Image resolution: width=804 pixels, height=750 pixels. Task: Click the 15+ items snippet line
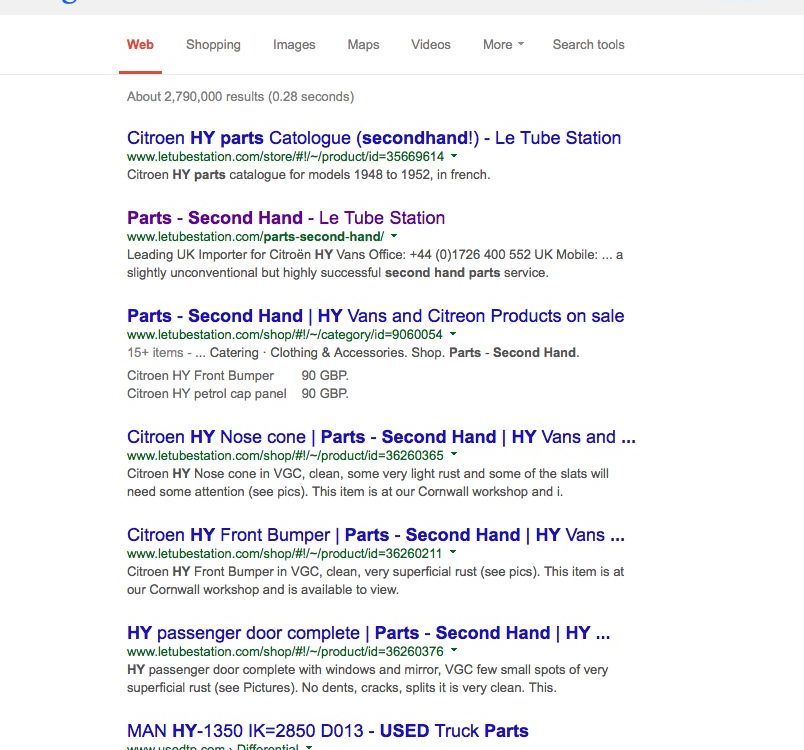353,353
